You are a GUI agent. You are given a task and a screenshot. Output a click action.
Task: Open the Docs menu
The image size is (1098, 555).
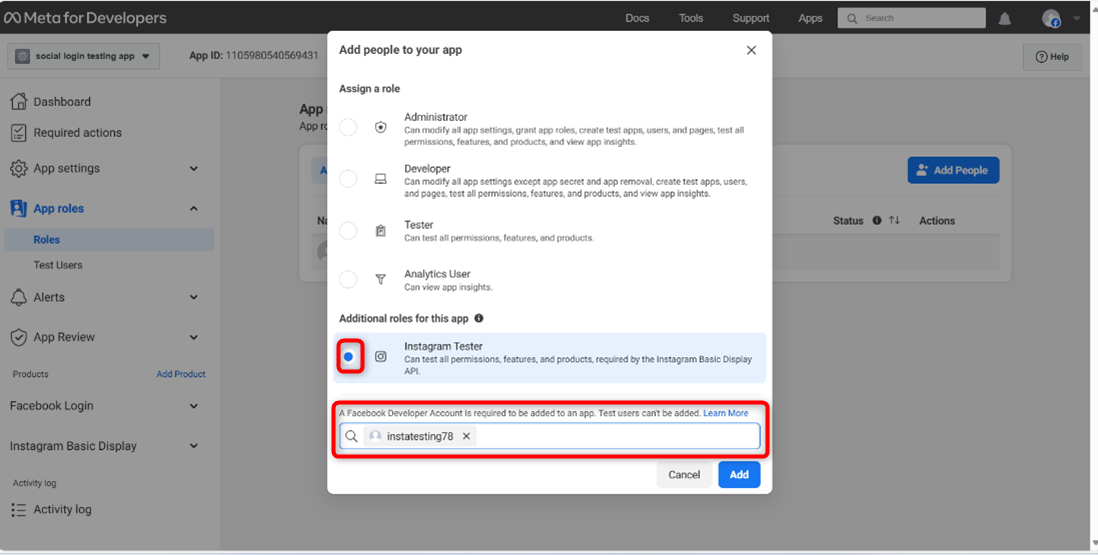(x=637, y=18)
